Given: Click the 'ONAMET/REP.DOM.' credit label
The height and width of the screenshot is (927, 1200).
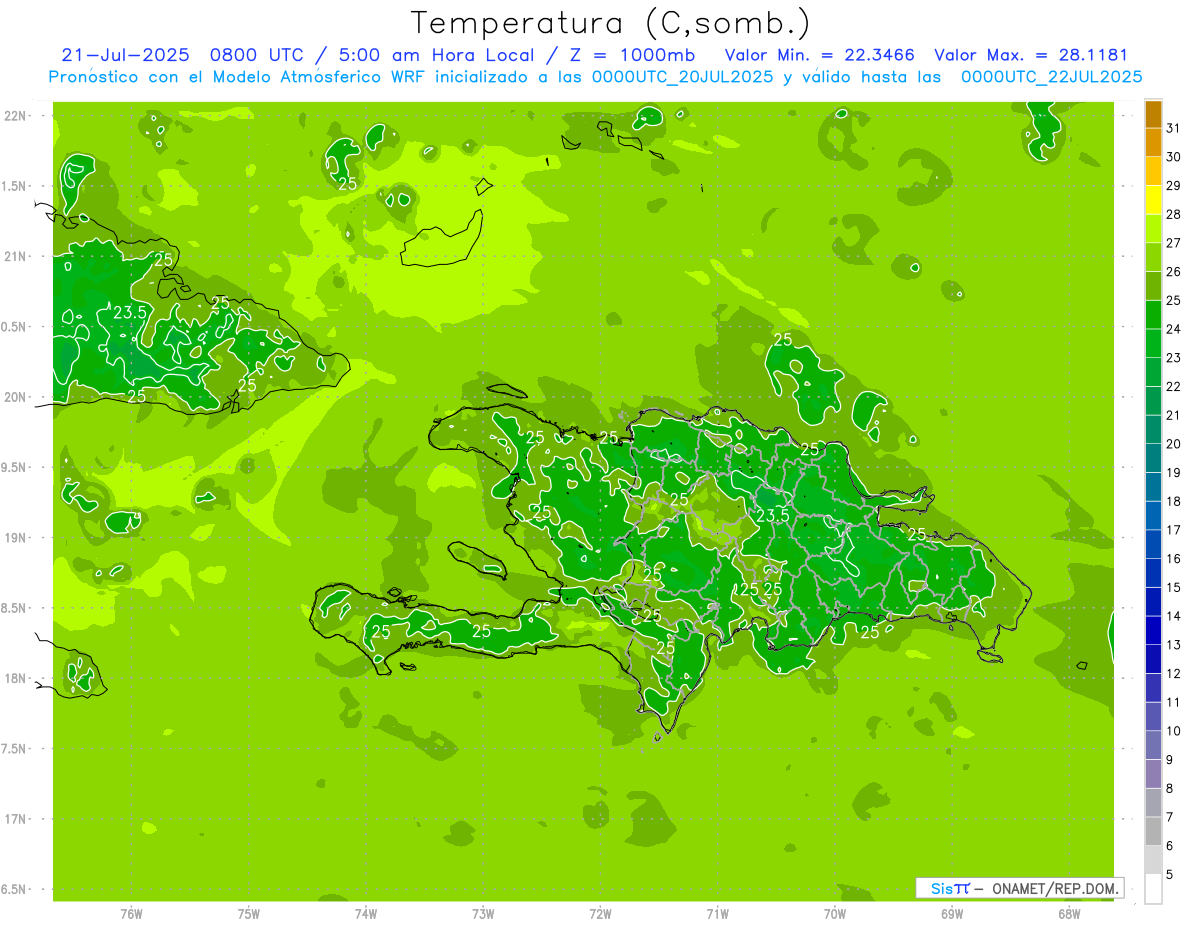Looking at the screenshot, I should [x=1055, y=888].
